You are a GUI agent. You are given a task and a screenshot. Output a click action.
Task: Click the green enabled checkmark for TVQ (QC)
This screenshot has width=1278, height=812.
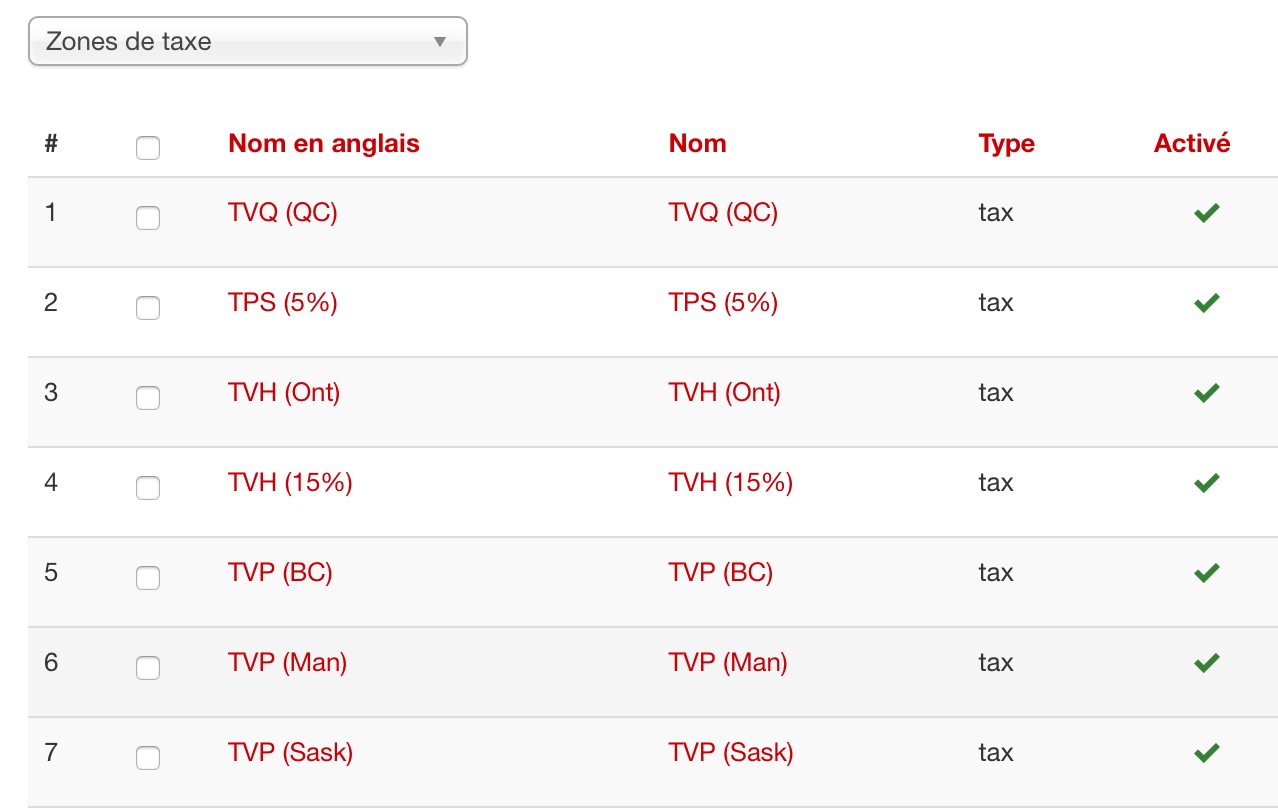(1207, 213)
